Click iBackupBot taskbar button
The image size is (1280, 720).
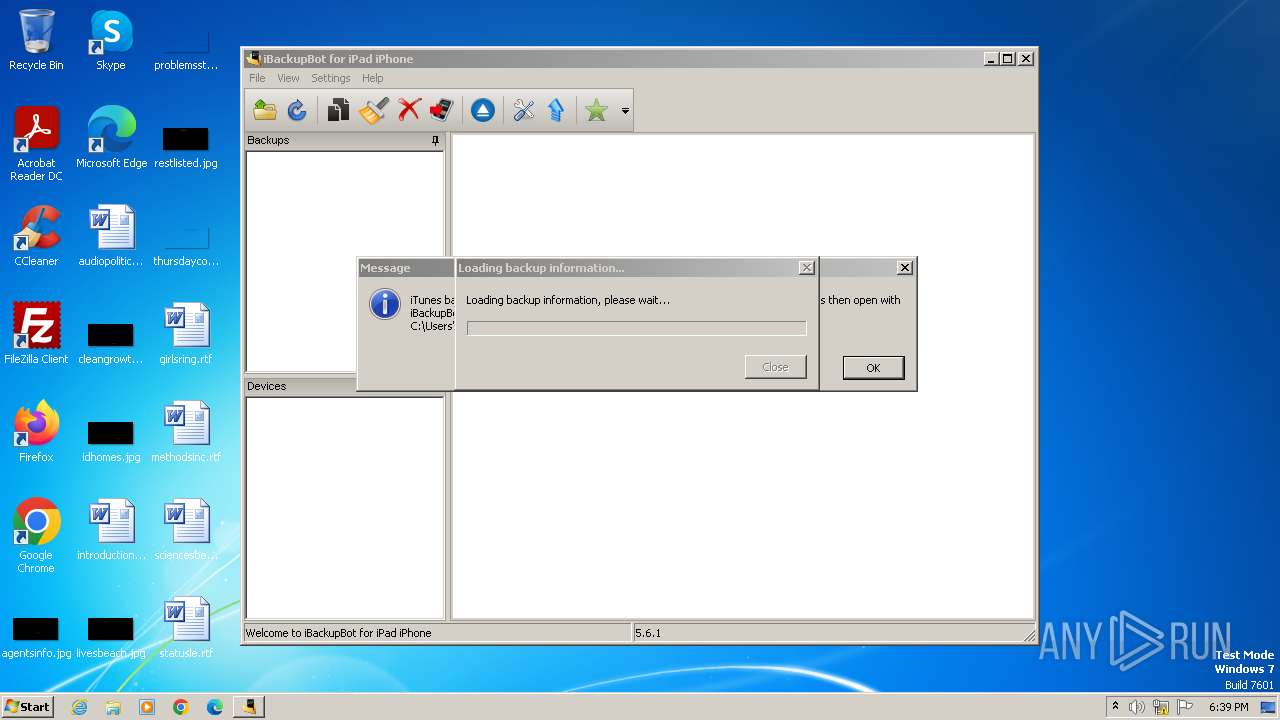click(248, 707)
